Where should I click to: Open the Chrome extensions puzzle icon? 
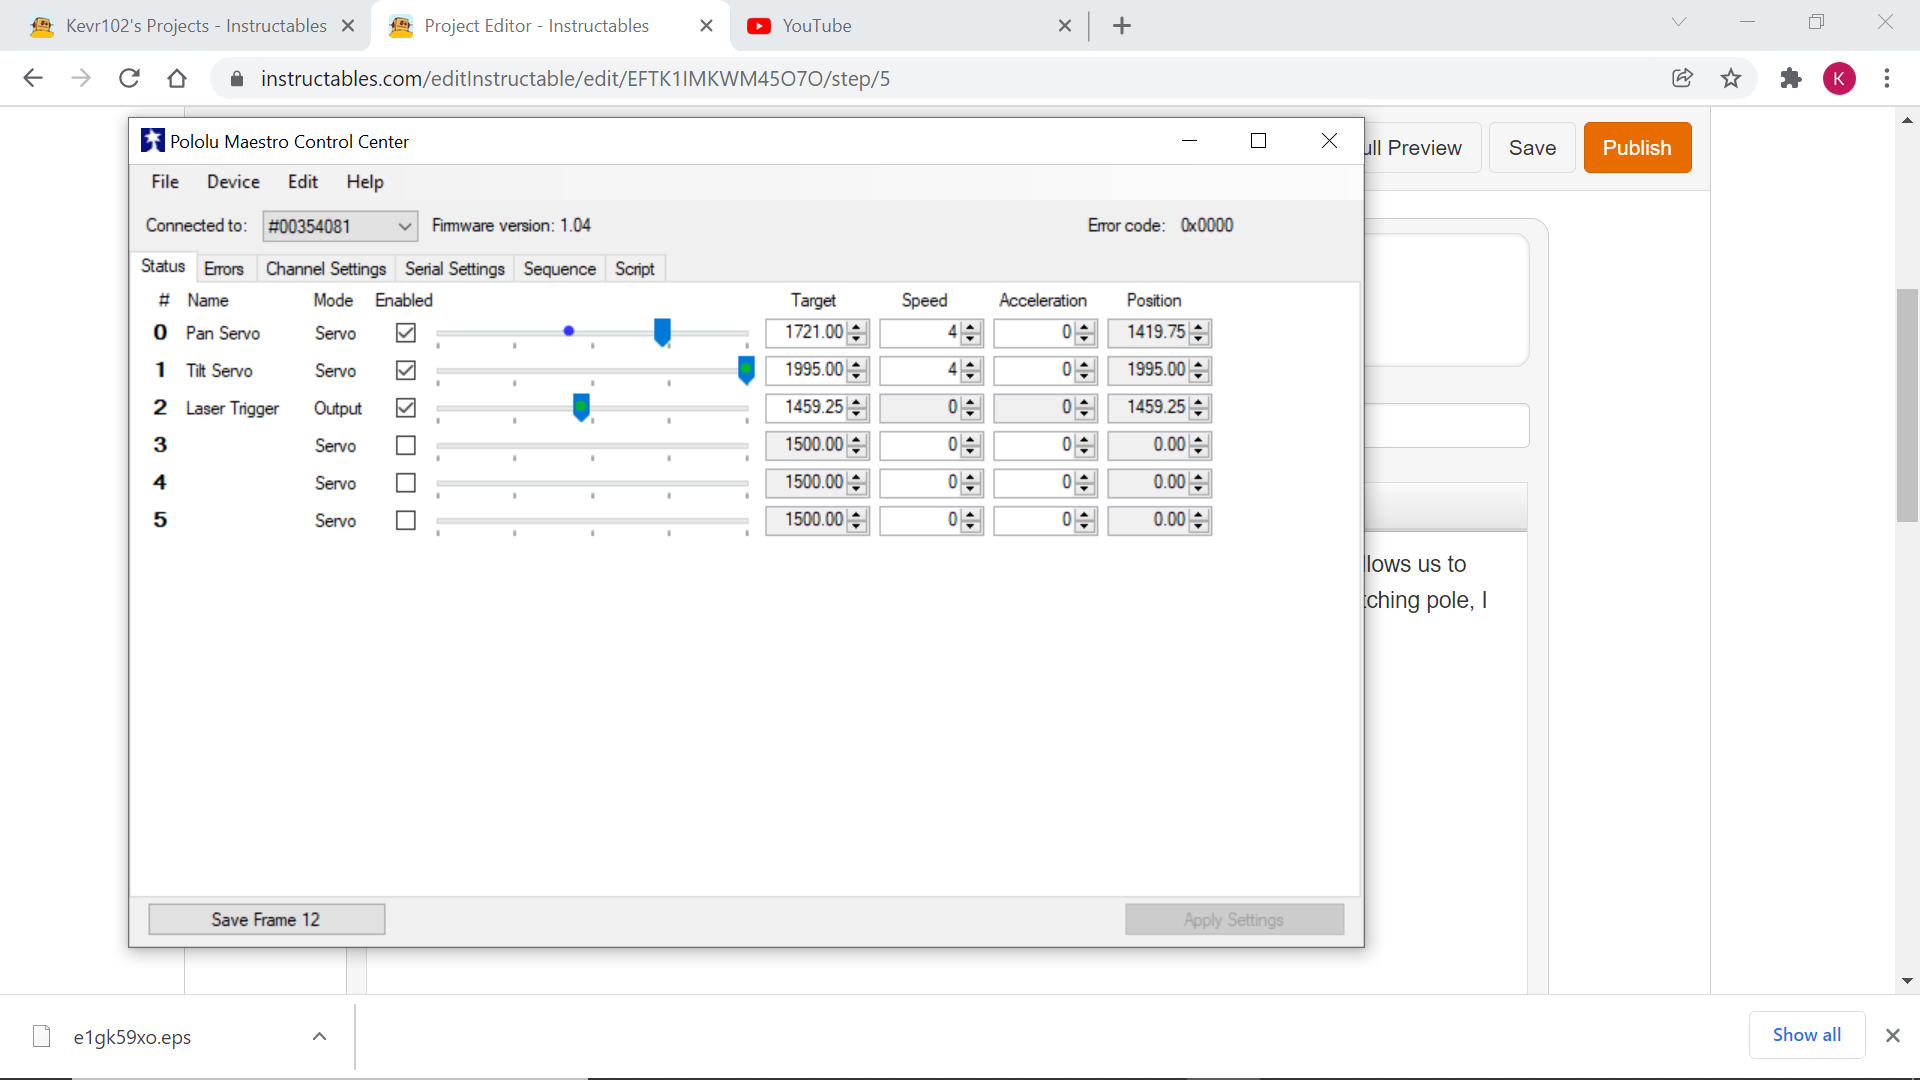[1791, 78]
